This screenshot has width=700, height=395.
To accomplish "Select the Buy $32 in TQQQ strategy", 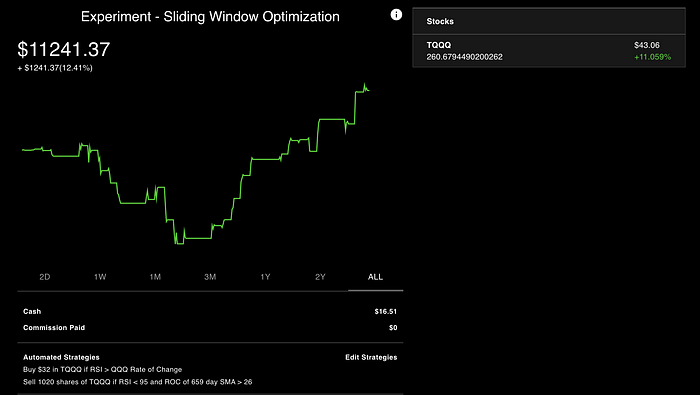I will point(102,370).
